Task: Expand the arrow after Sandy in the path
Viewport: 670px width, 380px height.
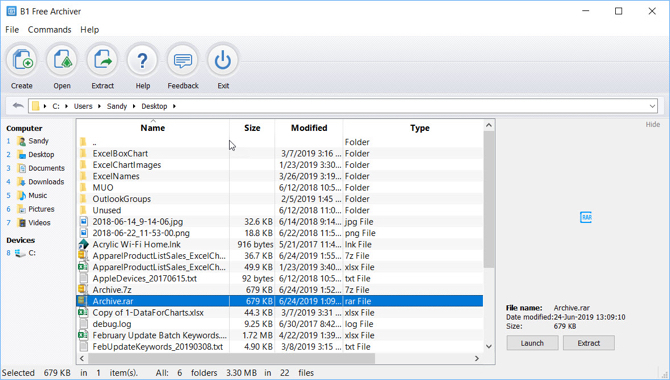Action: pyautogui.click(x=134, y=106)
